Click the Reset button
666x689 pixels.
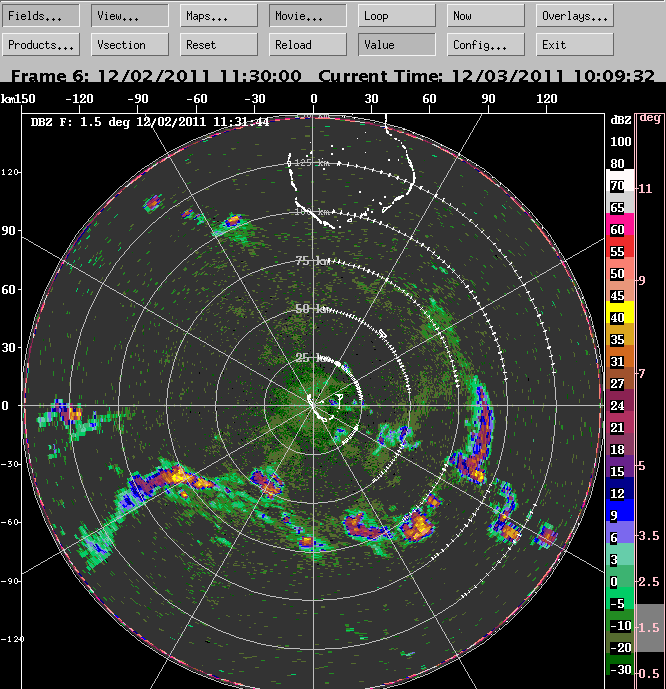pos(219,45)
